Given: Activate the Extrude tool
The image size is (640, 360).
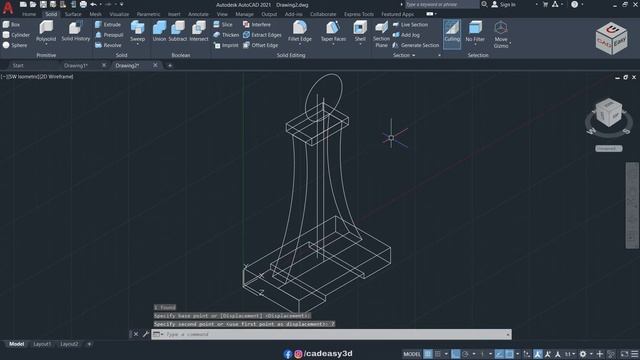Looking at the screenshot, I should pyautogui.click(x=108, y=24).
